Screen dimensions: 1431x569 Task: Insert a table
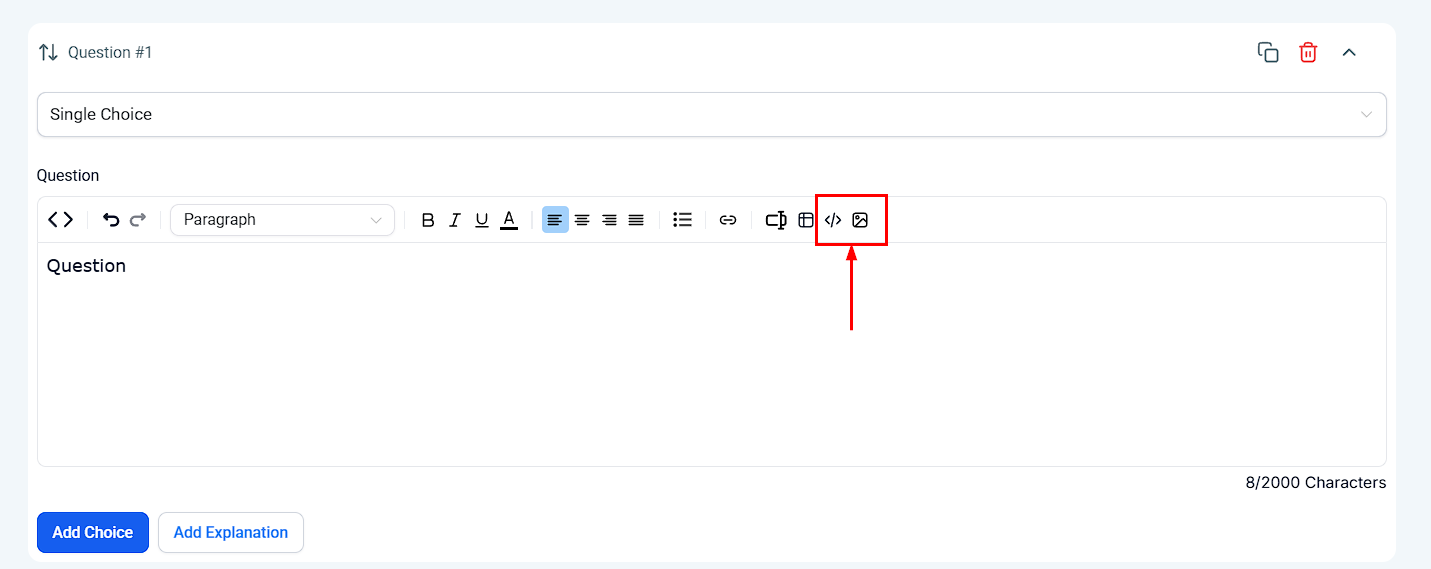(x=806, y=220)
